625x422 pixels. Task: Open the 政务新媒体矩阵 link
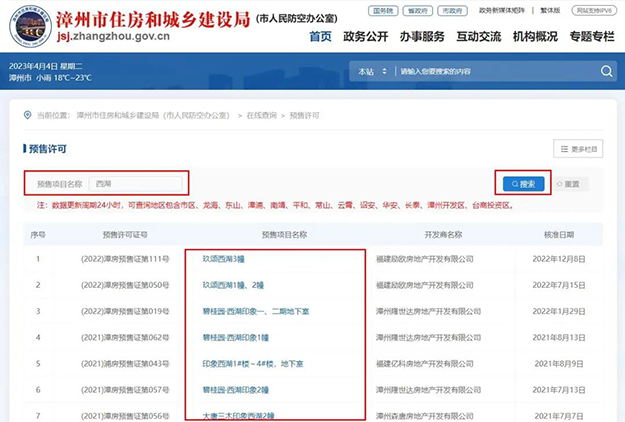coord(502,10)
